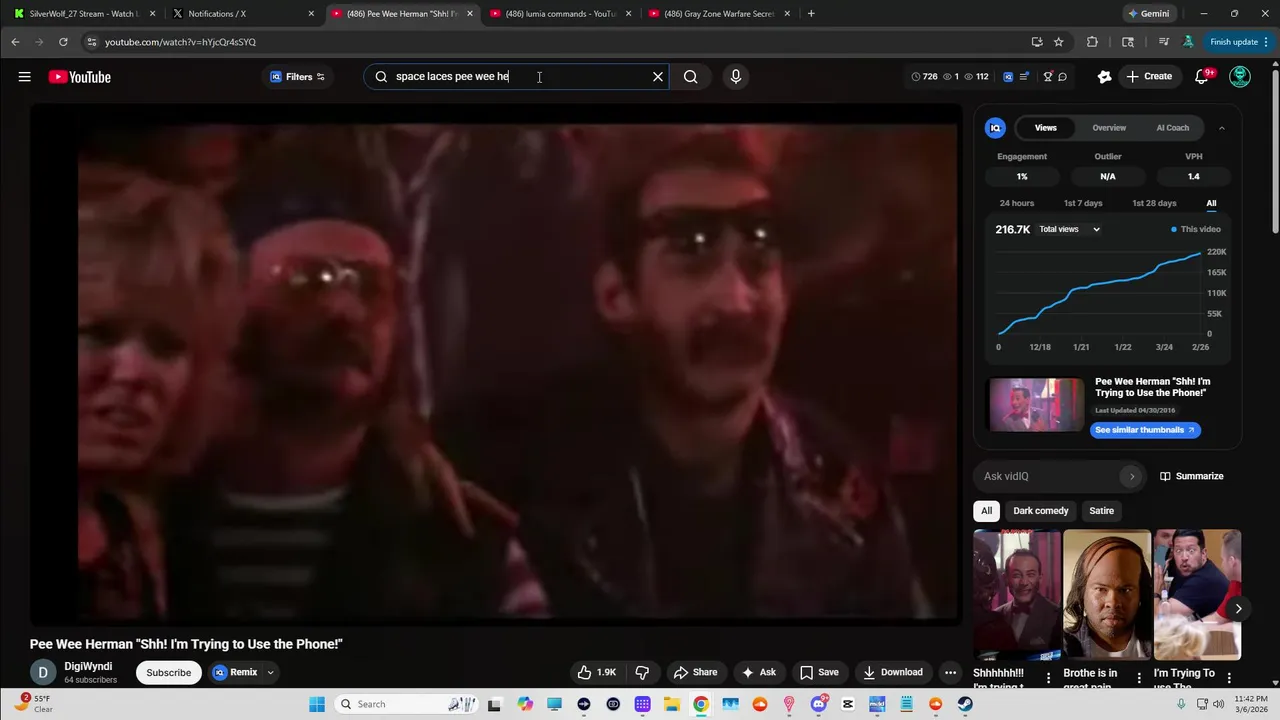The height and width of the screenshot is (720, 1280).
Task: Clear the search box text
Action: [x=658, y=77]
